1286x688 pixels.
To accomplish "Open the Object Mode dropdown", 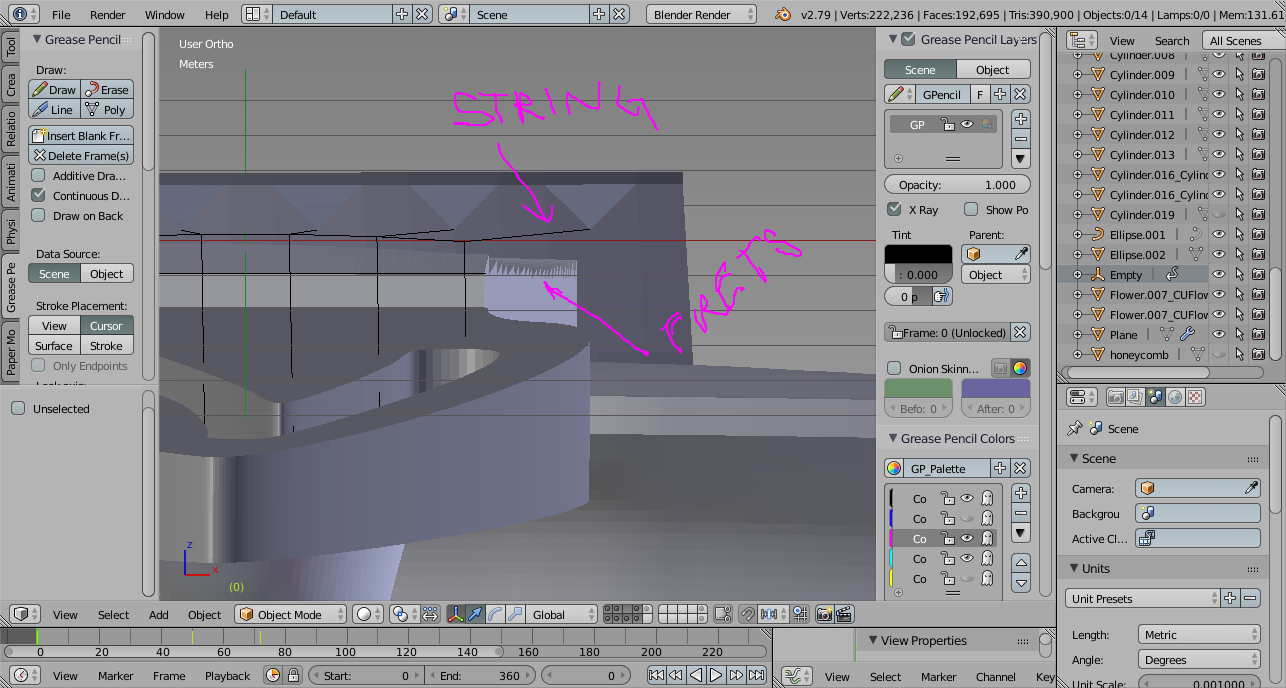I will [291, 614].
